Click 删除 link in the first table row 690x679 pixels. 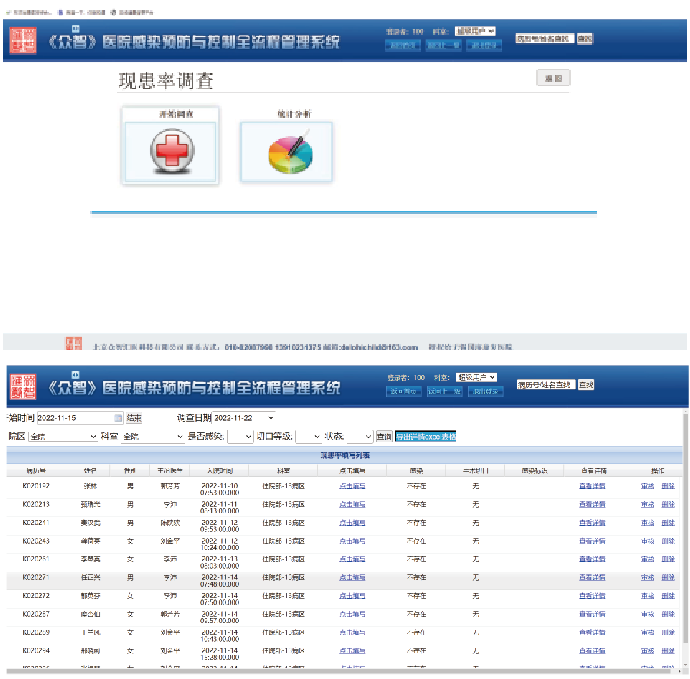click(x=668, y=487)
